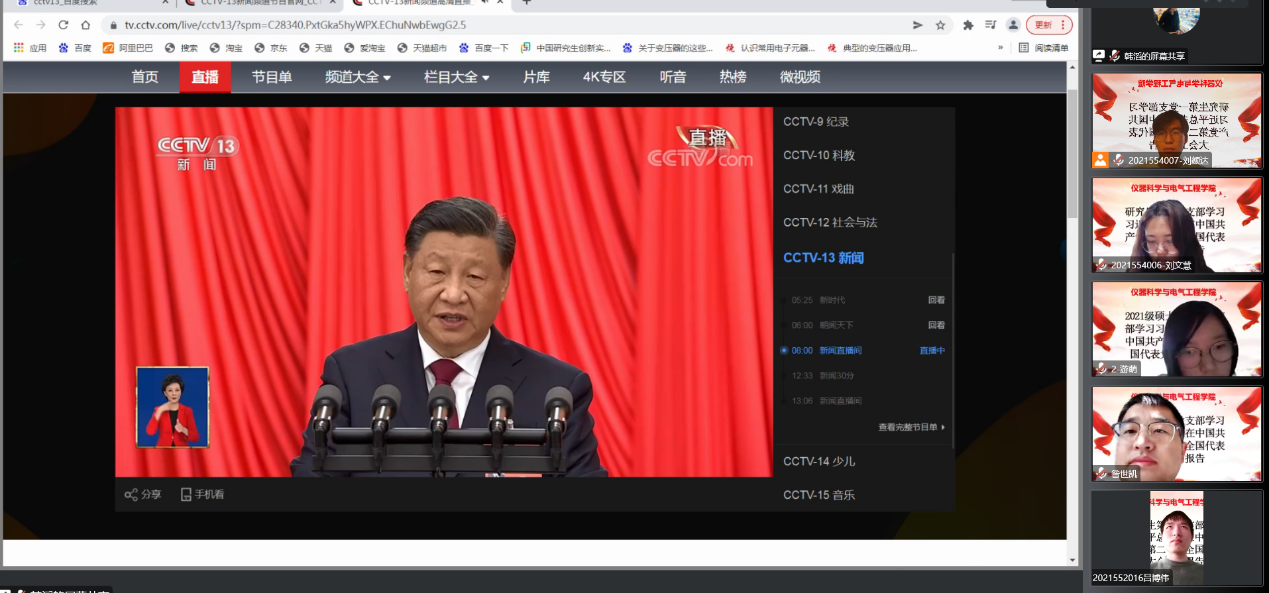Open the 应用 apps grid in bookmarks bar

click(19, 47)
